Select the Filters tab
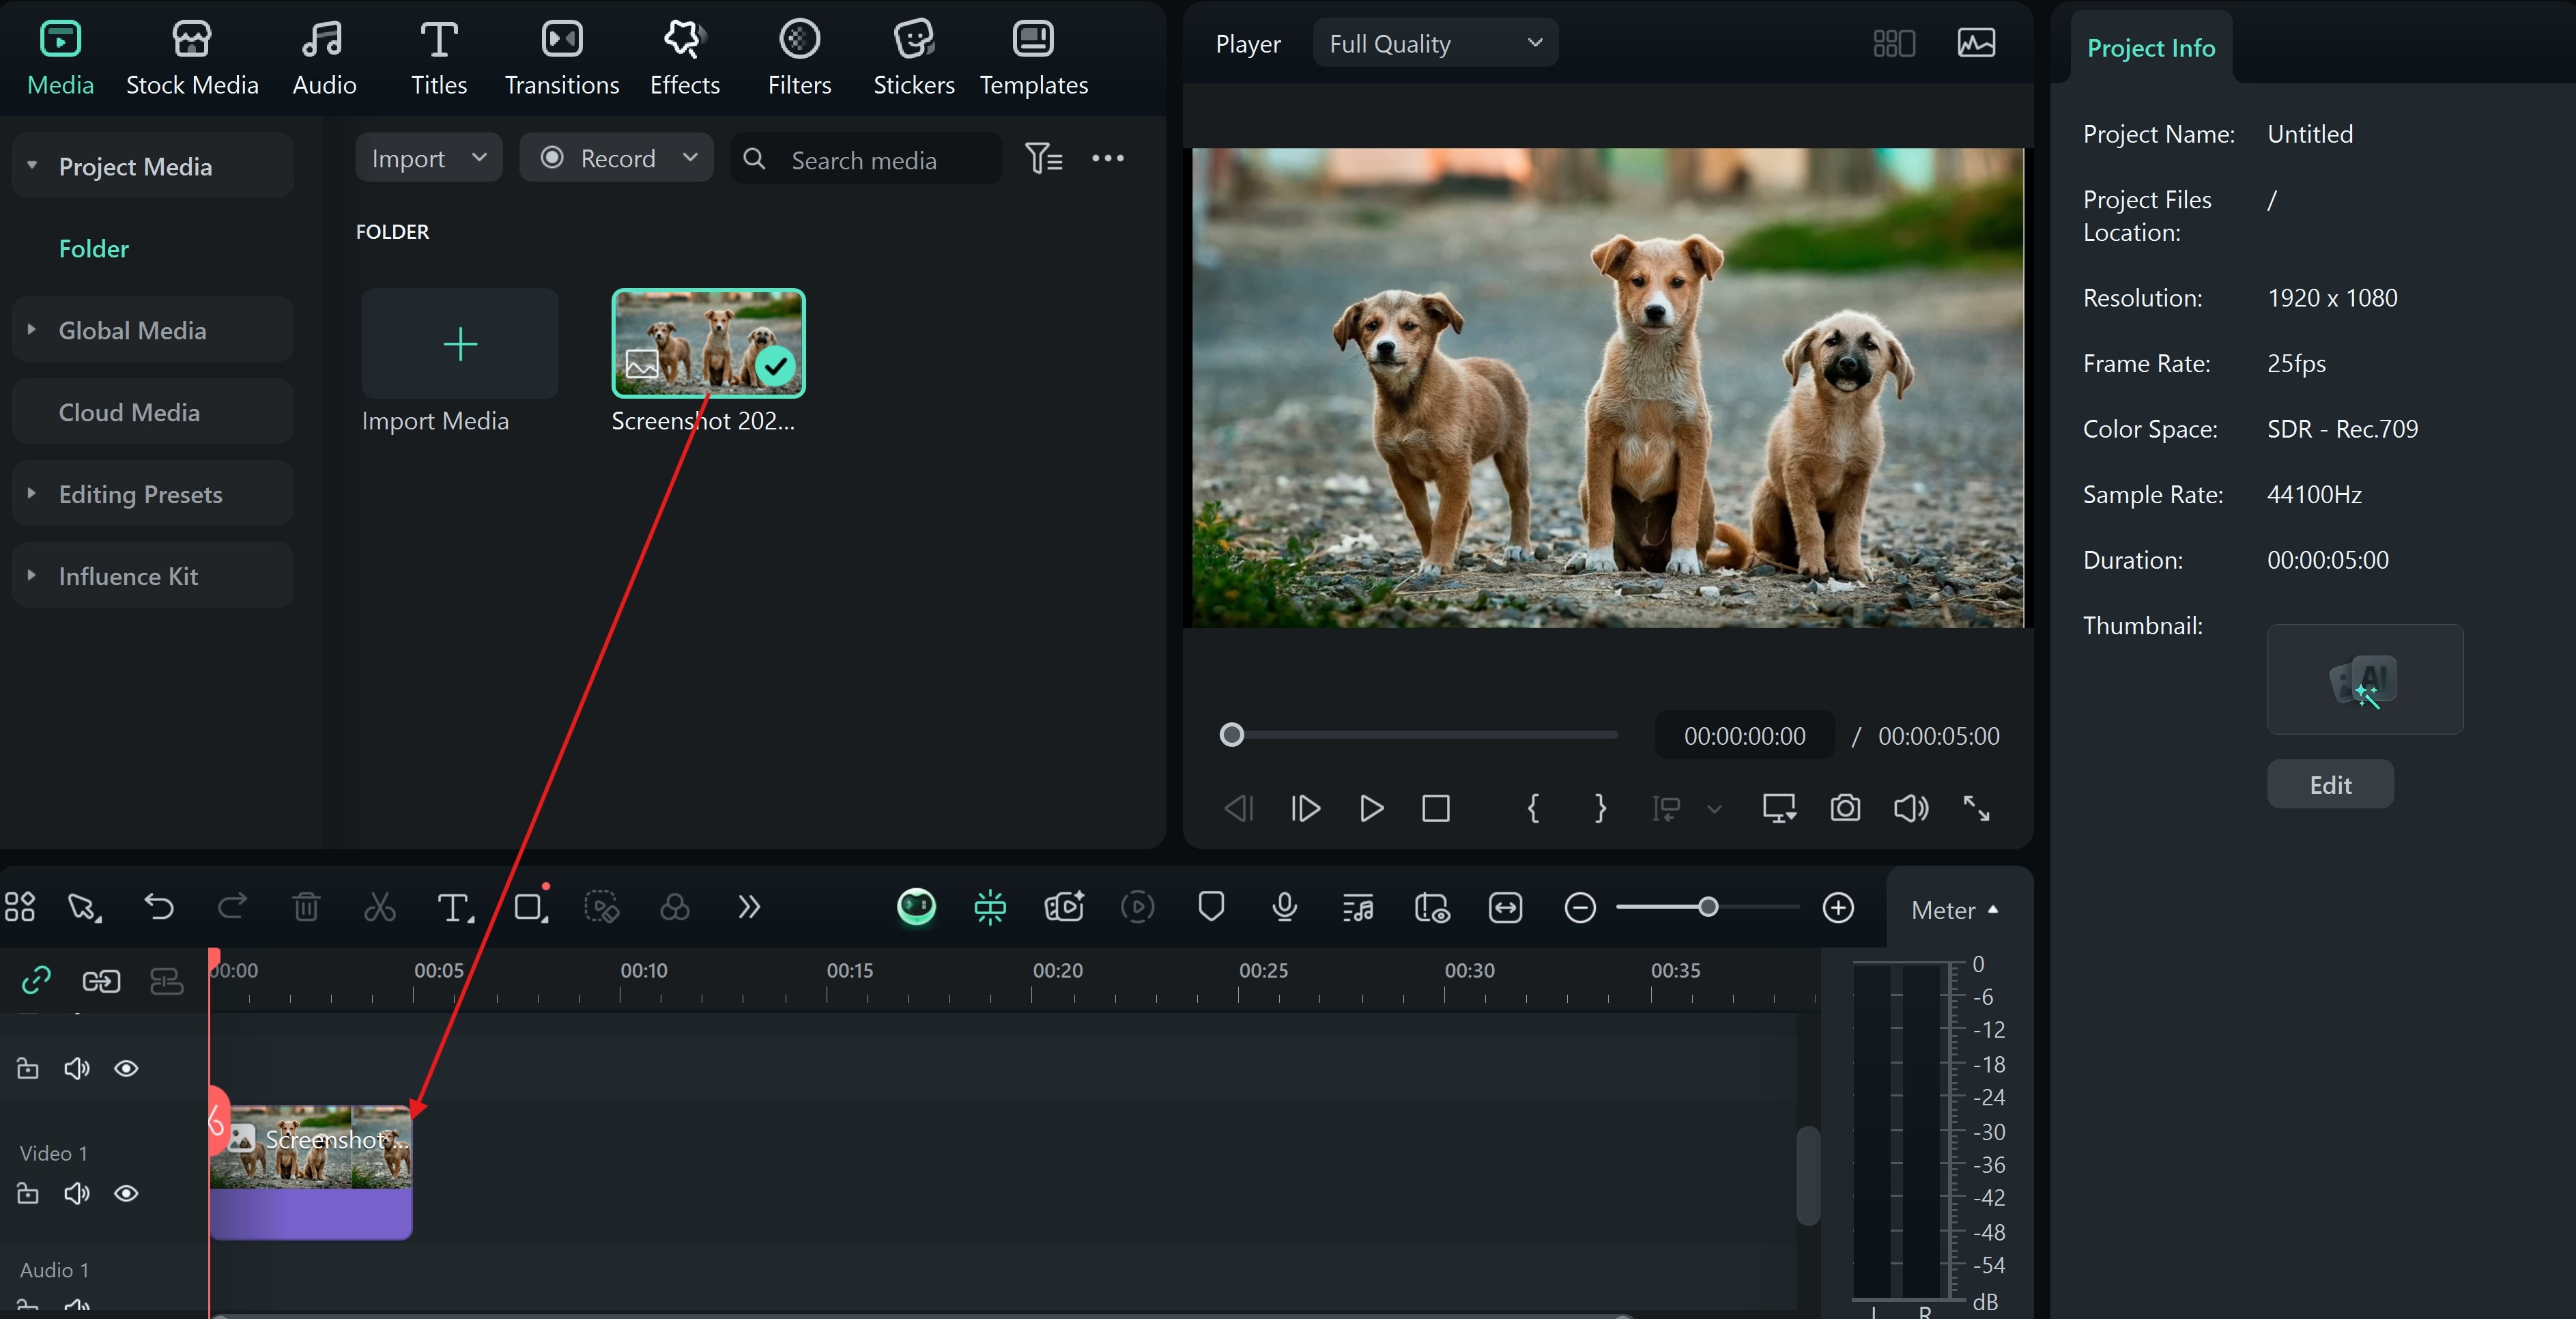Image resolution: width=2576 pixels, height=1319 pixels. pyautogui.click(x=799, y=58)
